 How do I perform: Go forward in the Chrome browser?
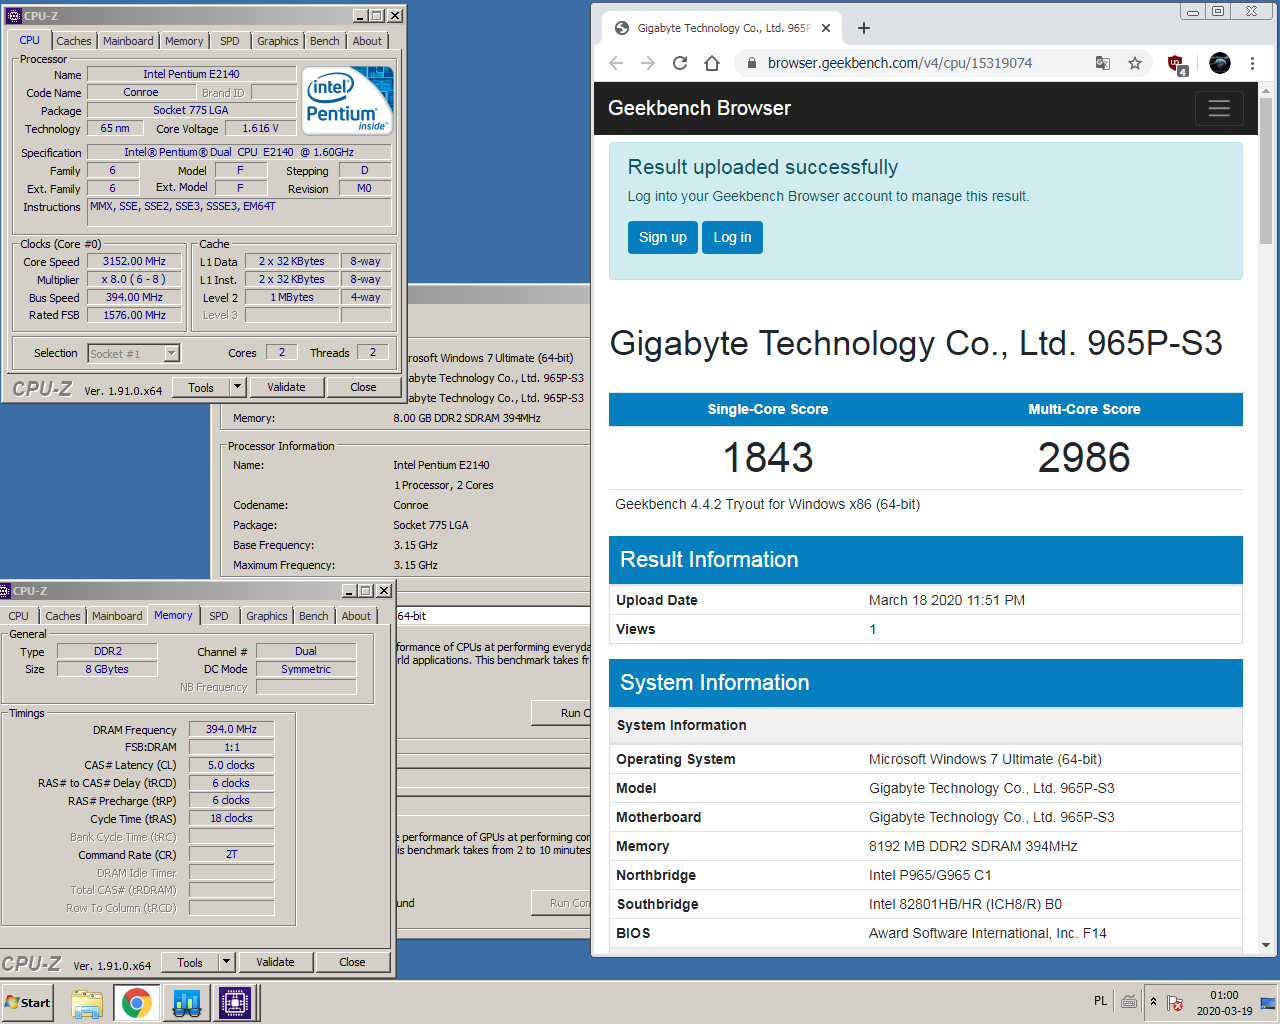coord(648,63)
